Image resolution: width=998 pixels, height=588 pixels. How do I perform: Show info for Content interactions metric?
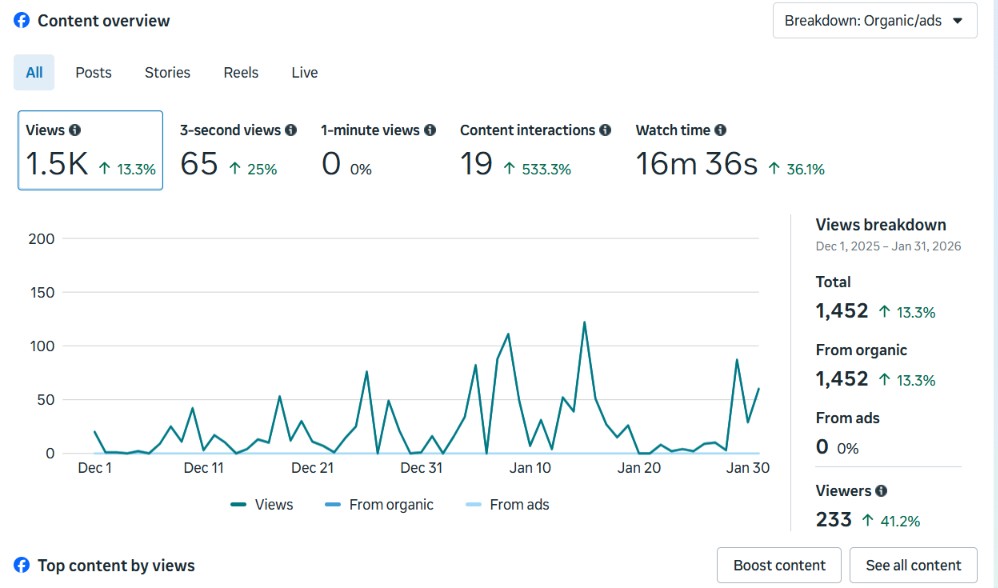point(605,130)
